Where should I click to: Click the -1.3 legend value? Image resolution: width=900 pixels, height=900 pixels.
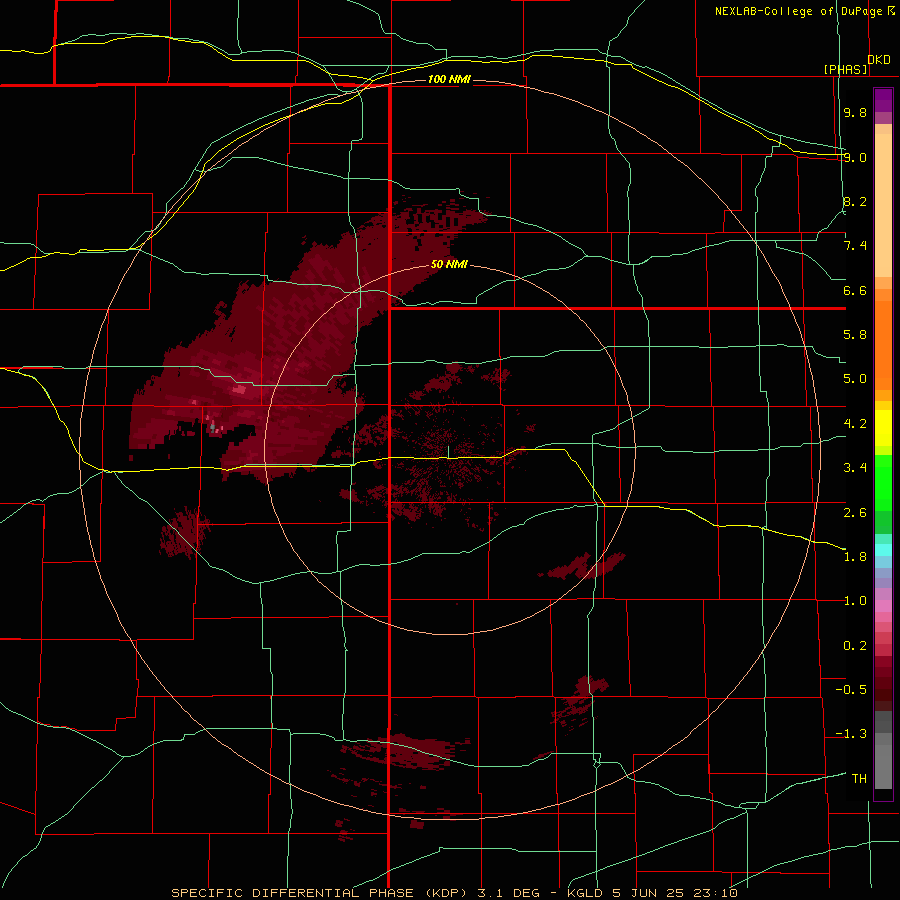(x=851, y=734)
